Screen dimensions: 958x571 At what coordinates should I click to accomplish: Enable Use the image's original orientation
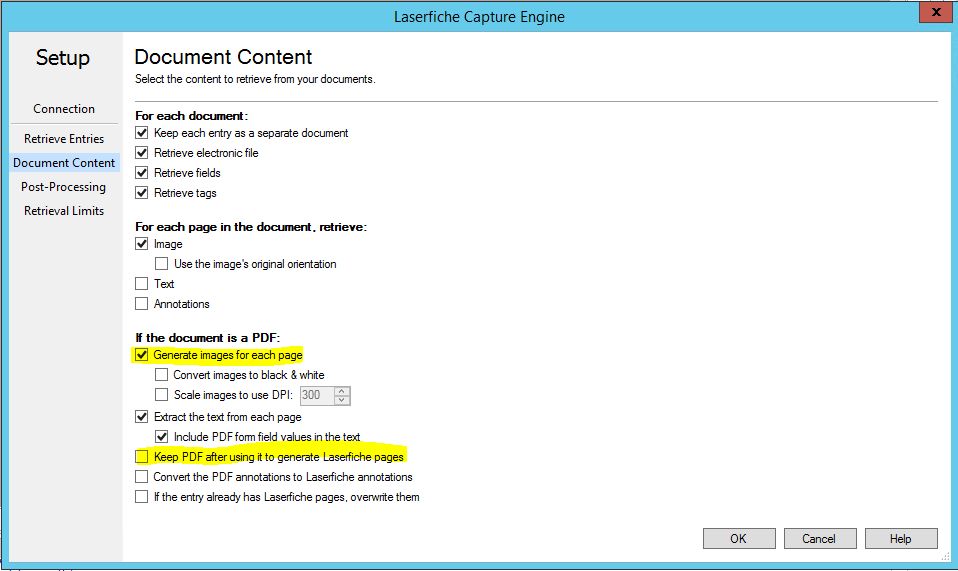pyautogui.click(x=161, y=264)
